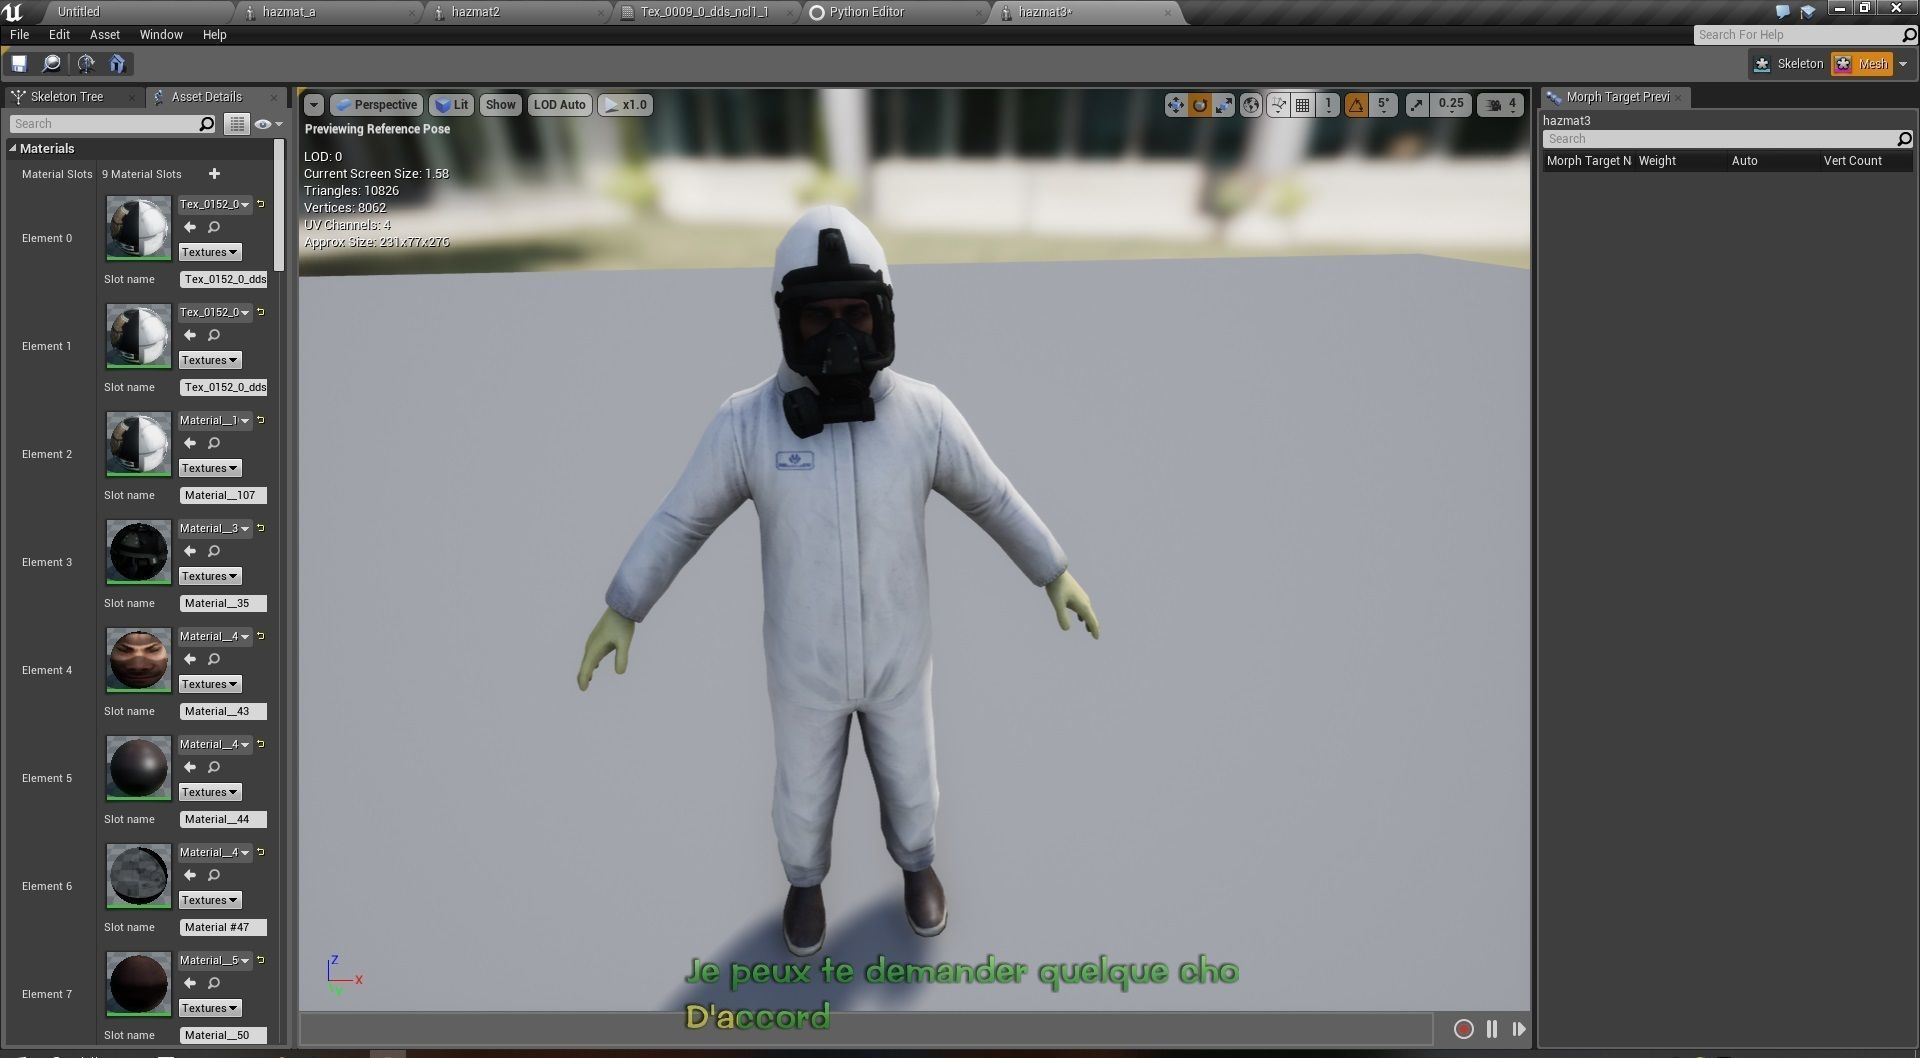The width and height of the screenshot is (1920, 1058).
Task: Select the scale gizmo tool
Action: (x=1224, y=104)
